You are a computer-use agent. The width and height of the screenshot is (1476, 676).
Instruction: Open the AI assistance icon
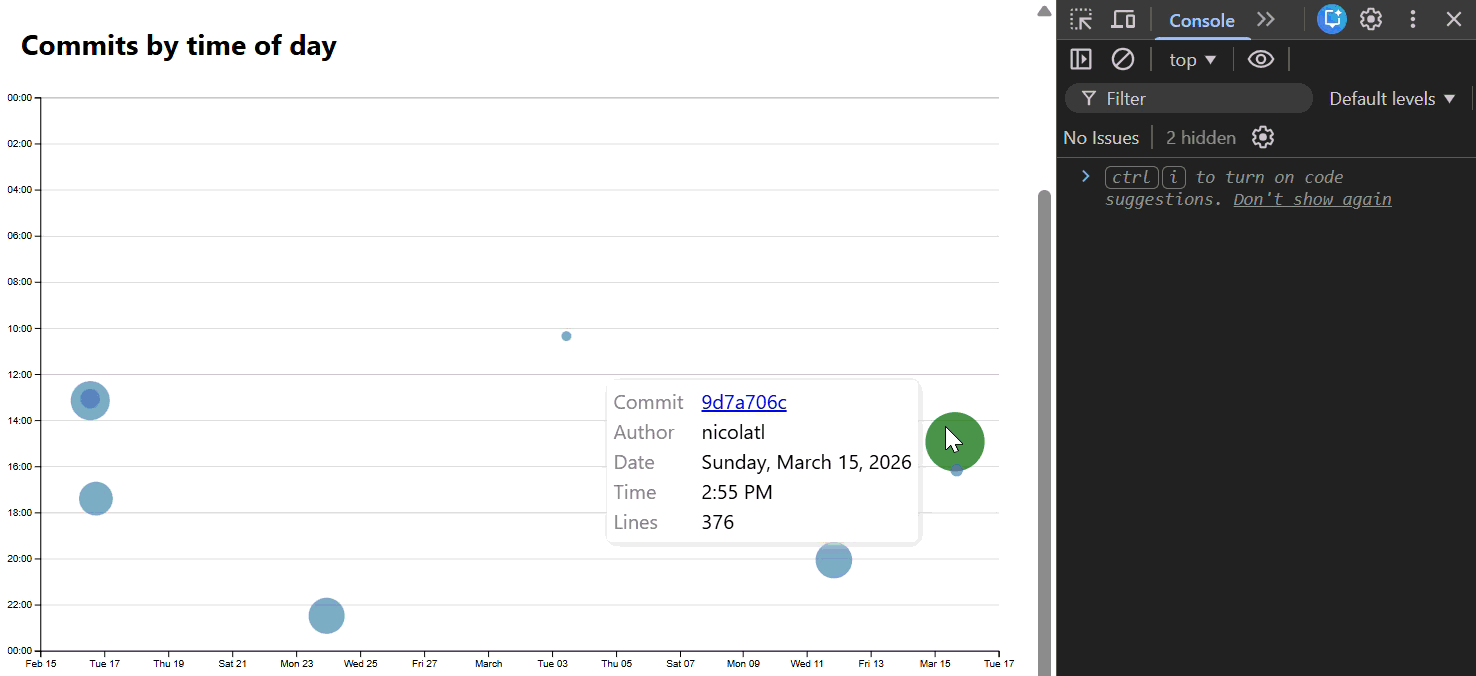[1331, 19]
